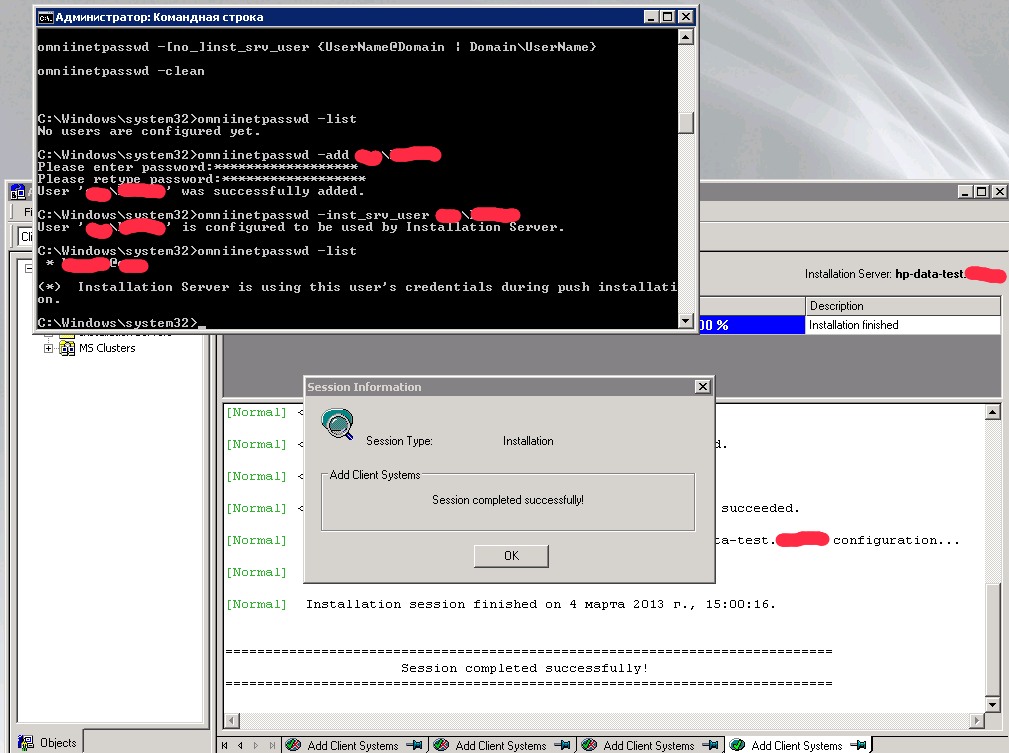Select the Installation finished cell
The width and height of the screenshot is (1009, 753).
902,325
